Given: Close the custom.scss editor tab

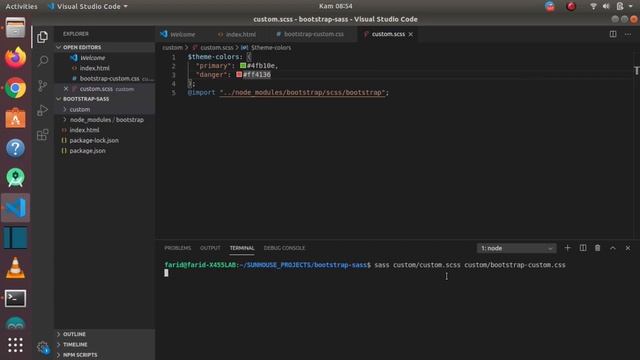Looking at the screenshot, I should [x=411, y=34].
